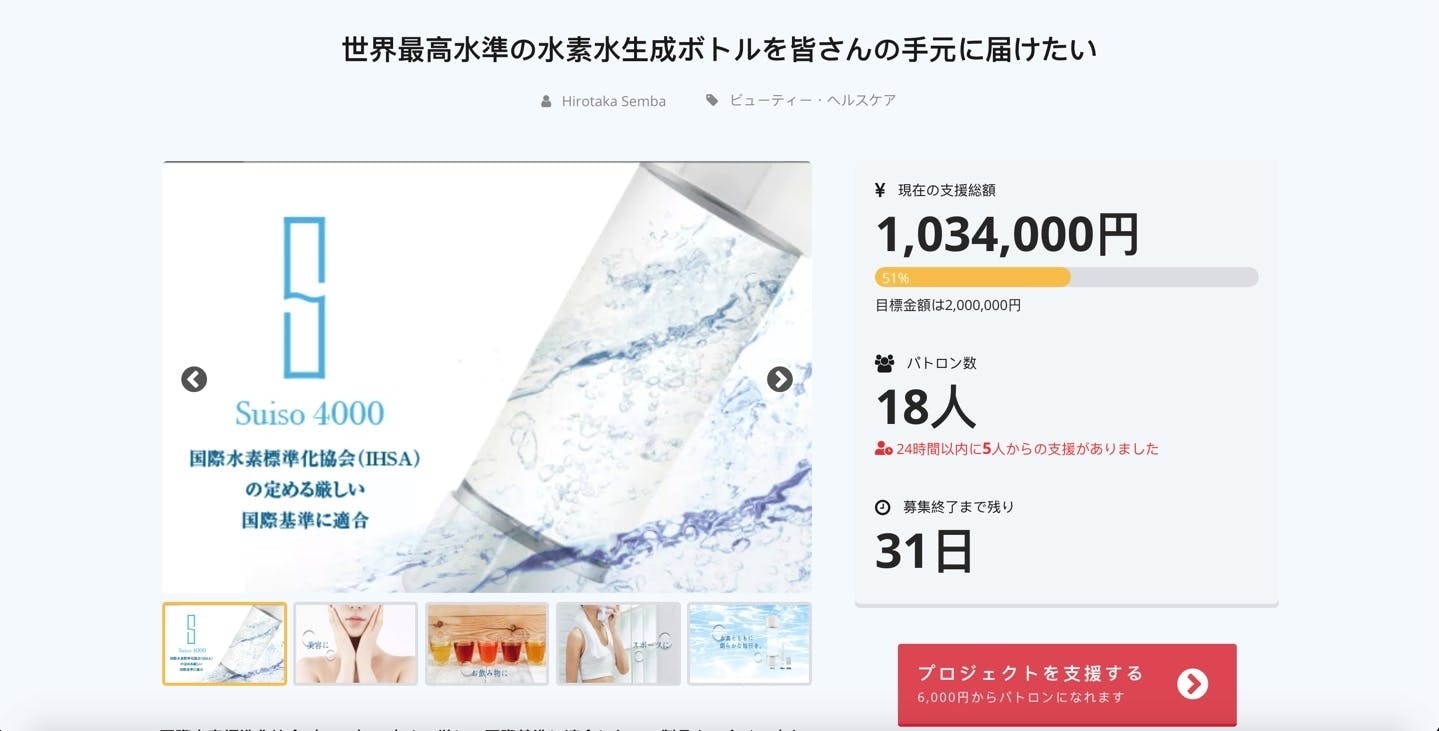Click the project title heading 世界最高水準の水素水生成ボトル
This screenshot has height=731, width=1439.
coord(719,50)
